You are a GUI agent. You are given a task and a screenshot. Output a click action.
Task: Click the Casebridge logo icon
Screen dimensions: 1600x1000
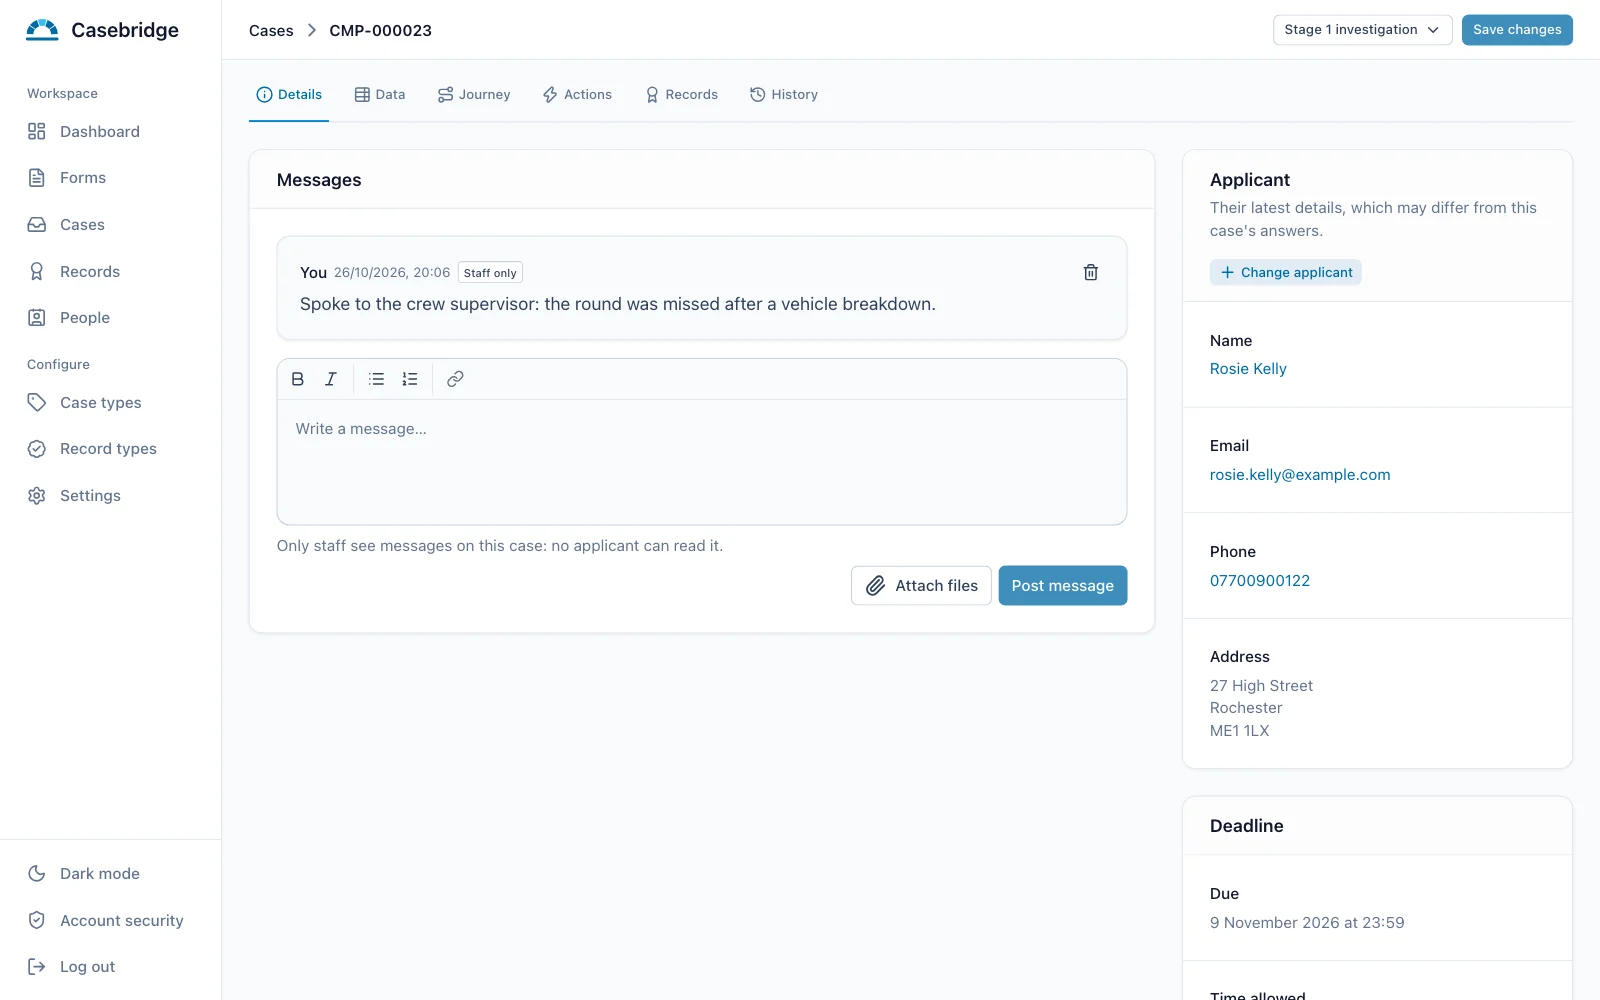pos(42,30)
